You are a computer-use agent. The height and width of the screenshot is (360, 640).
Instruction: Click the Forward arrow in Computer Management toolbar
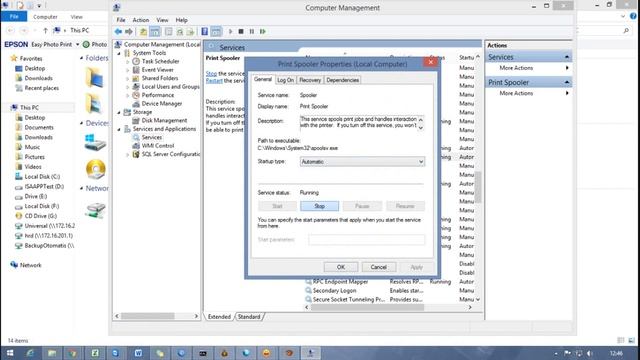pos(129,31)
